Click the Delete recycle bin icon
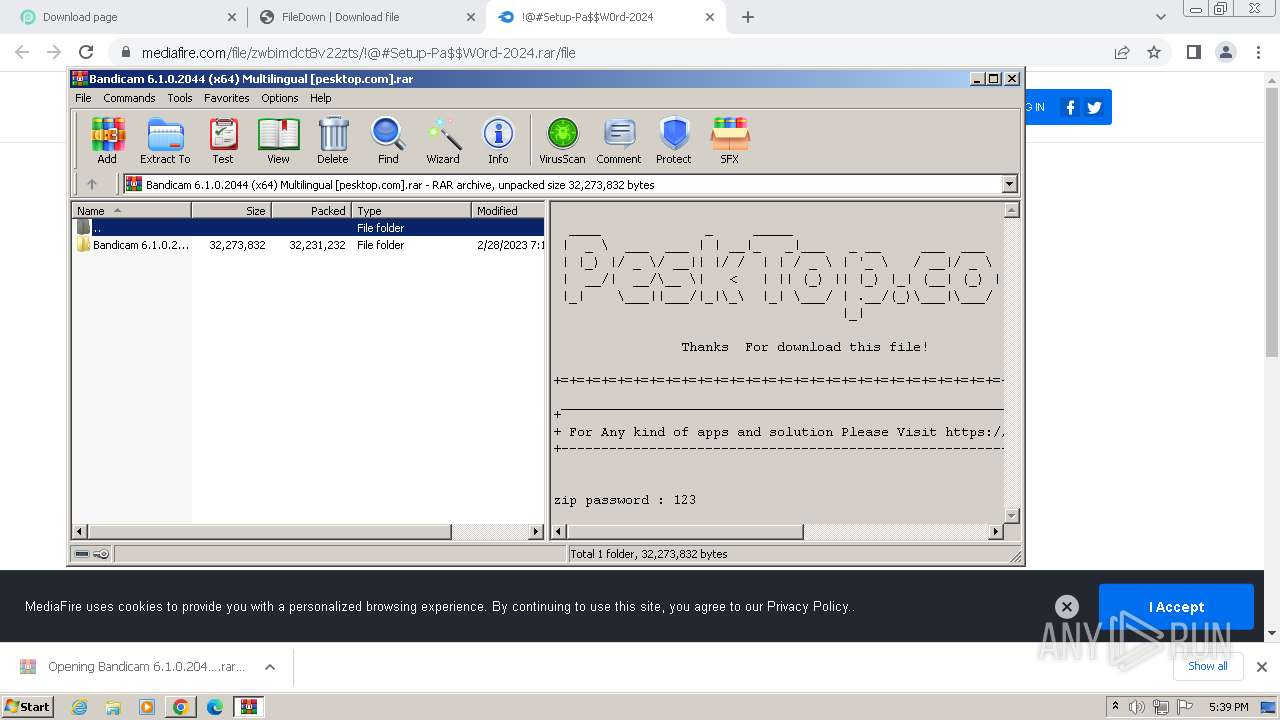 pyautogui.click(x=333, y=140)
